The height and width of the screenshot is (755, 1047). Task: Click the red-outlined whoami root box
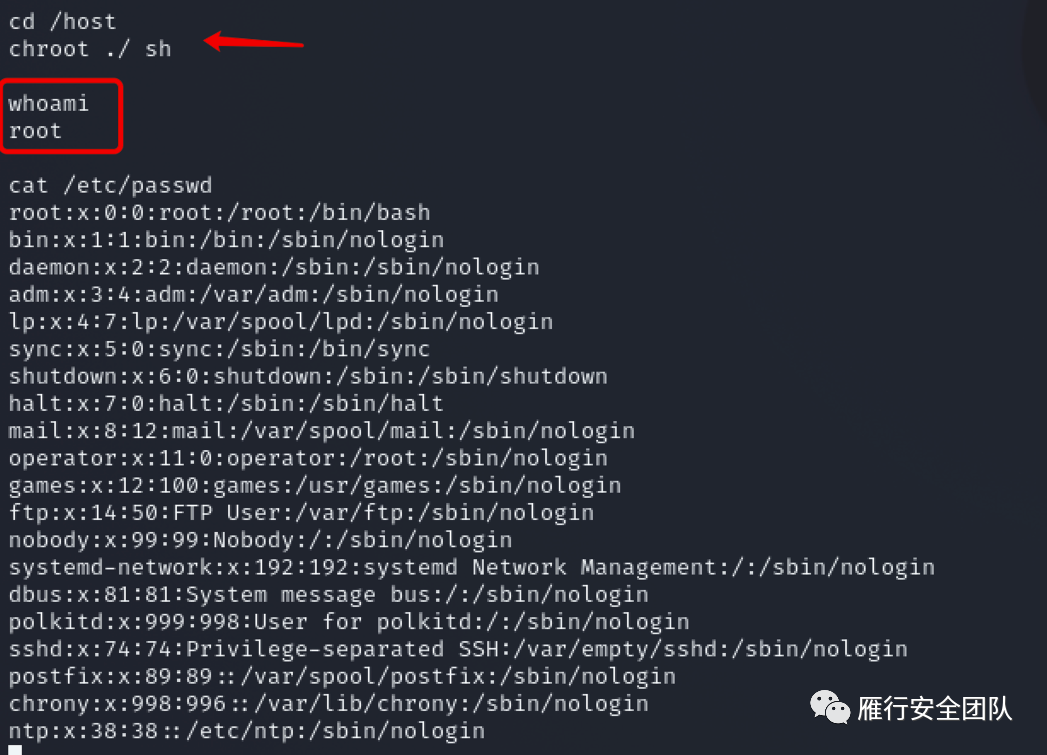(x=62, y=117)
